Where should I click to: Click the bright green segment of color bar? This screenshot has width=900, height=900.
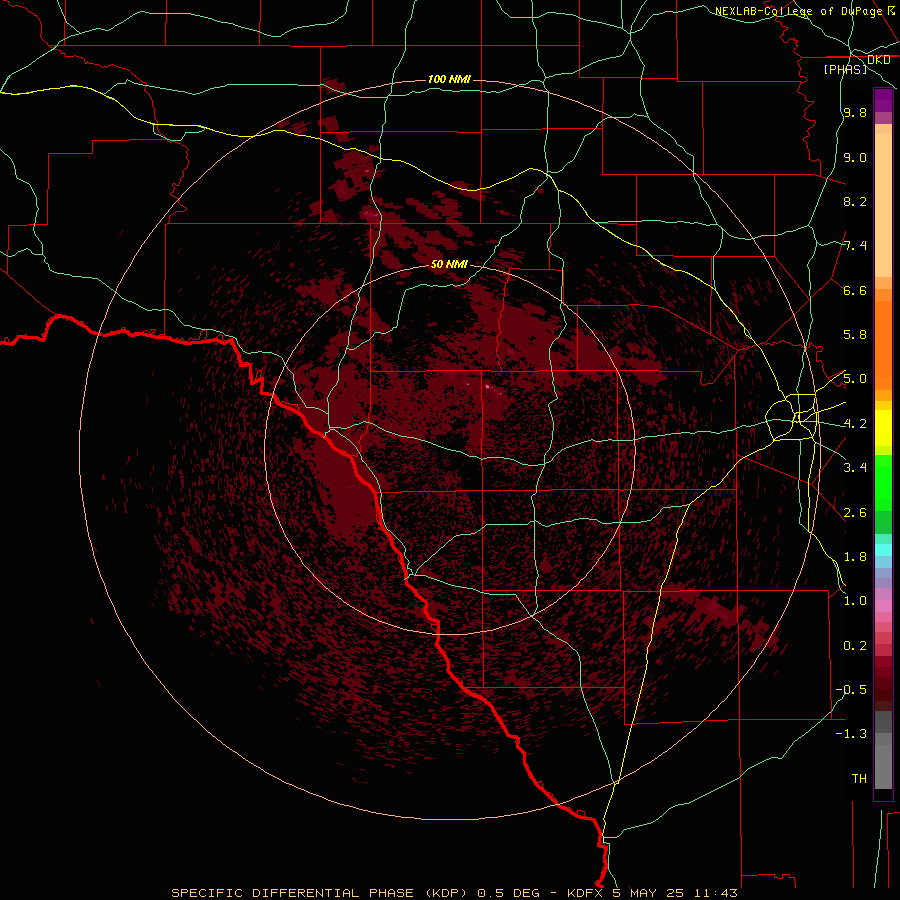pyautogui.click(x=883, y=483)
